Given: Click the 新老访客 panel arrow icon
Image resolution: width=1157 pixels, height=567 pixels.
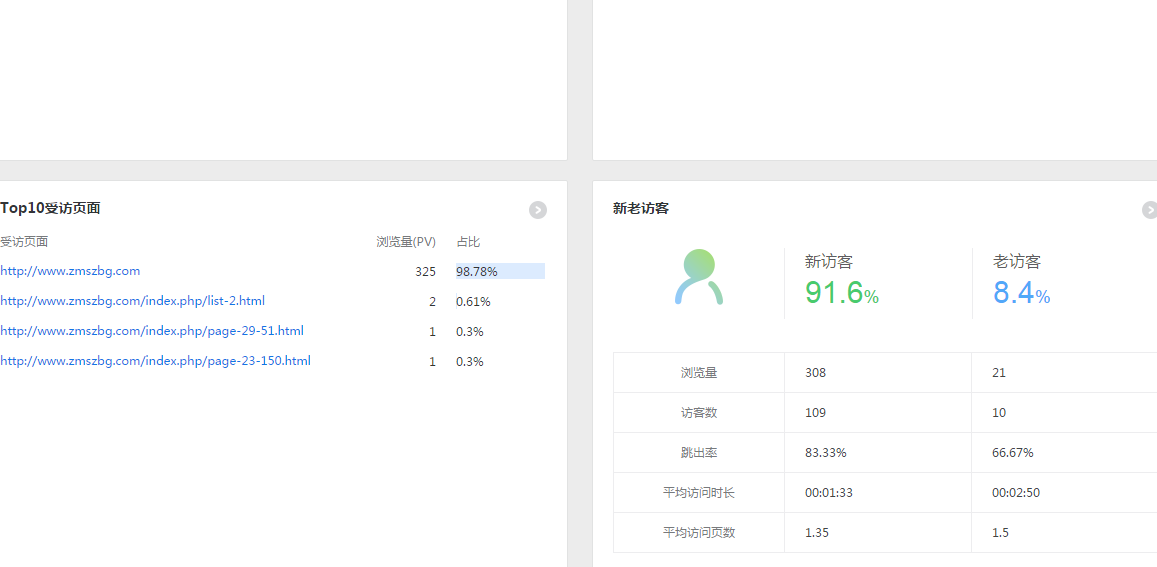Looking at the screenshot, I should 1149,210.
